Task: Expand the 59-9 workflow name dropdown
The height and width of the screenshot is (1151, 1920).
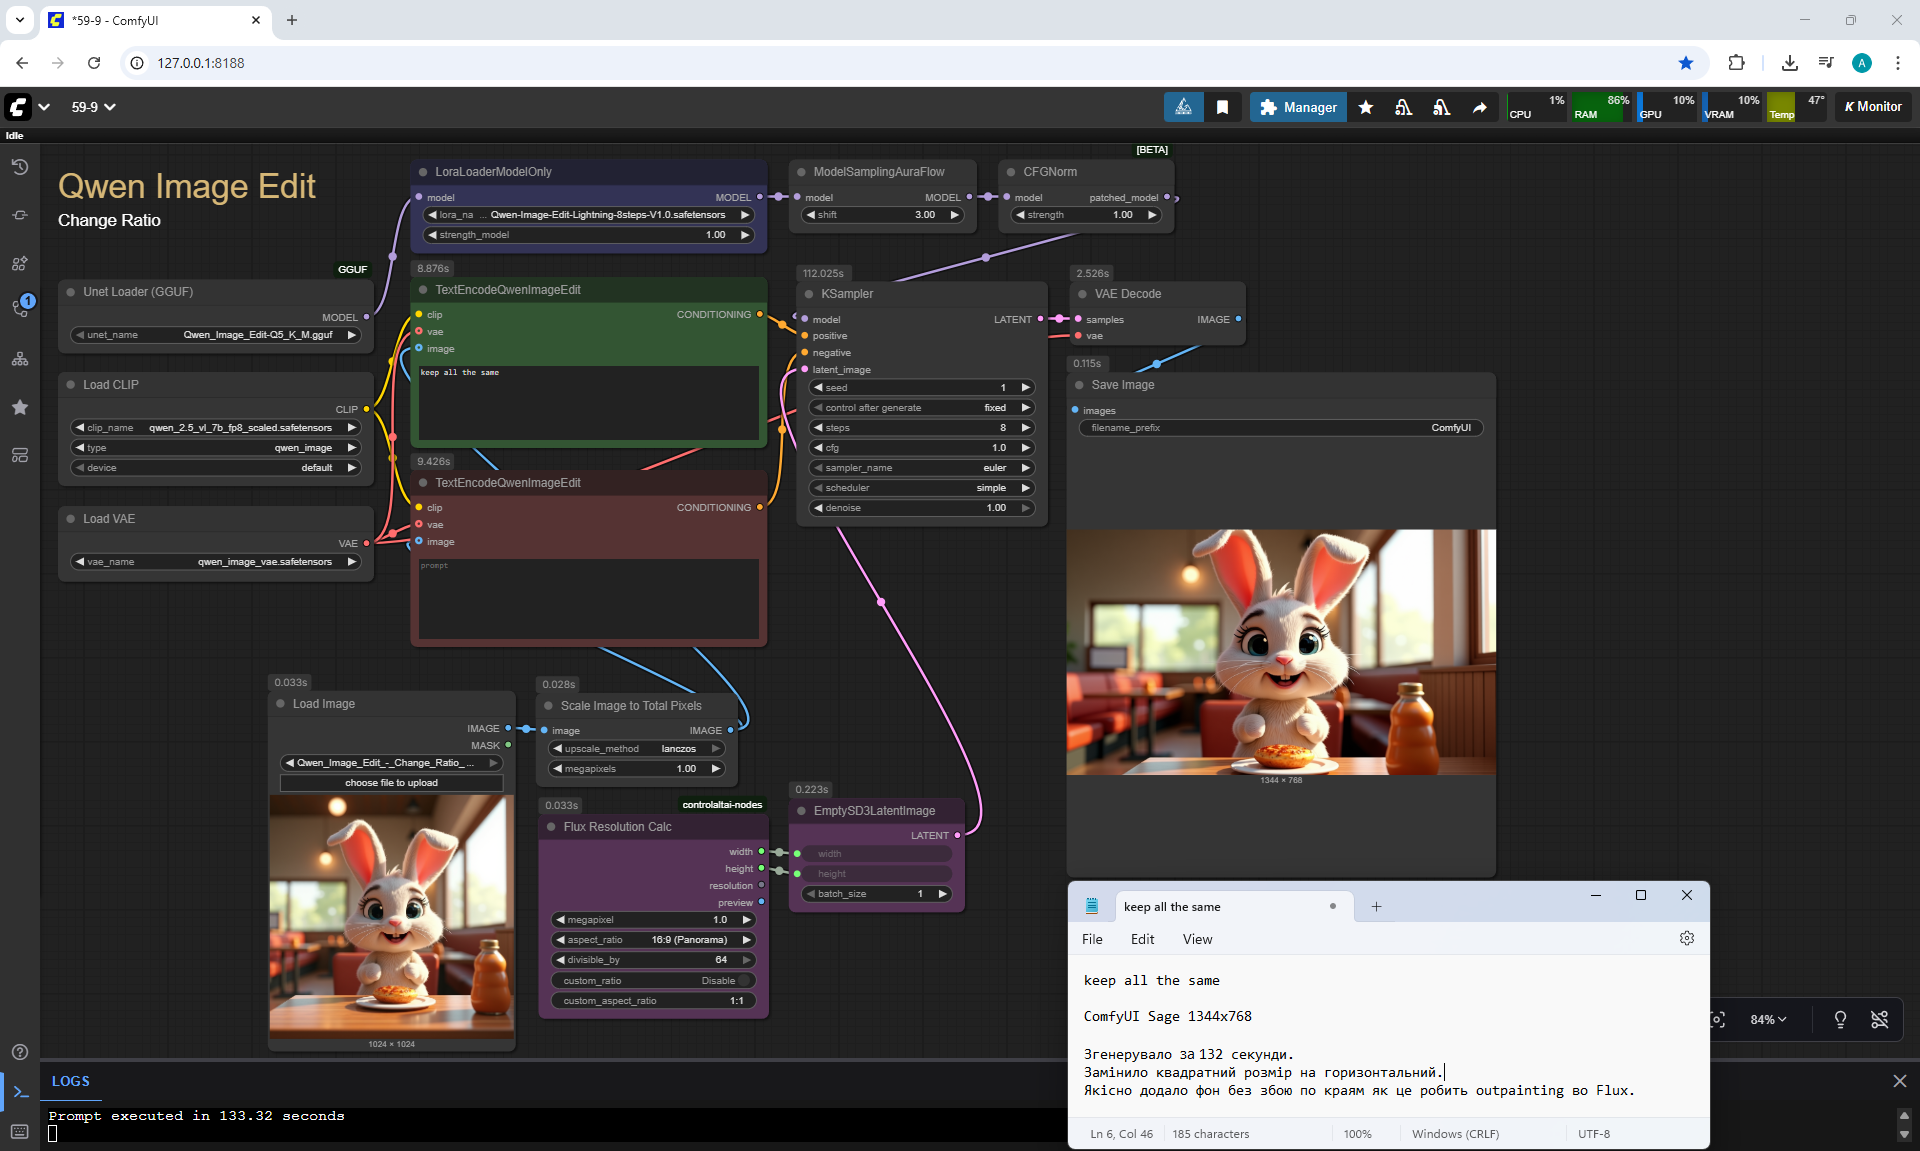Action: click(x=93, y=107)
